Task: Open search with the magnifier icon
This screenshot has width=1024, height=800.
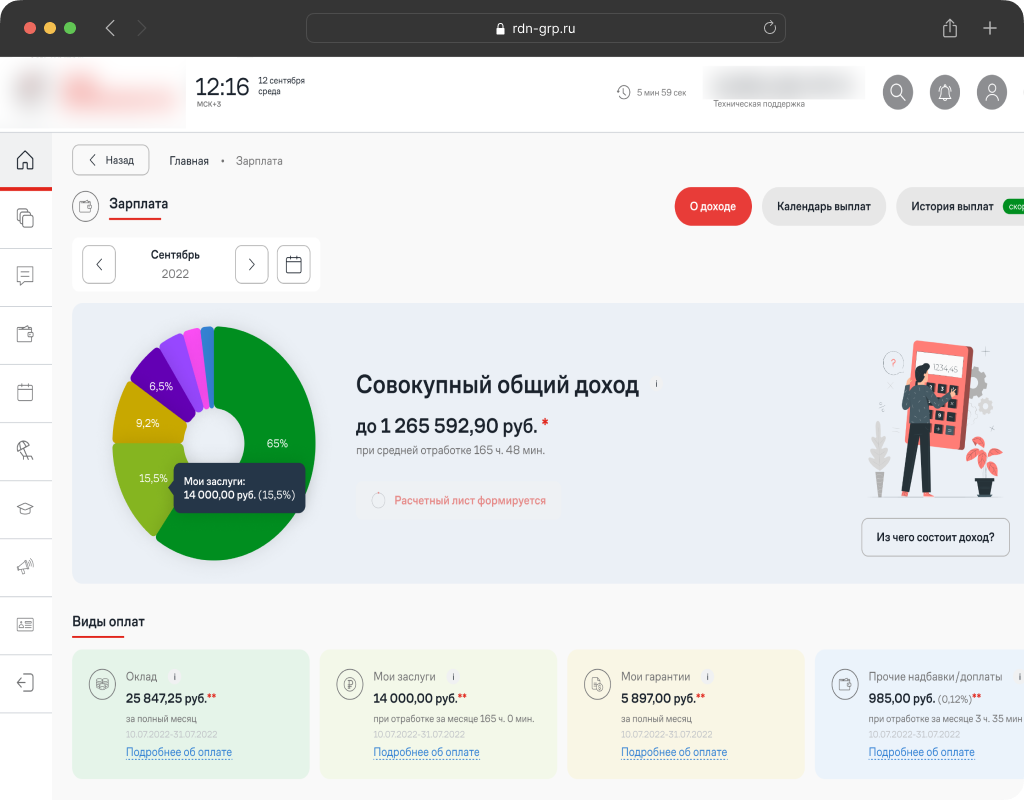Action: coord(898,93)
